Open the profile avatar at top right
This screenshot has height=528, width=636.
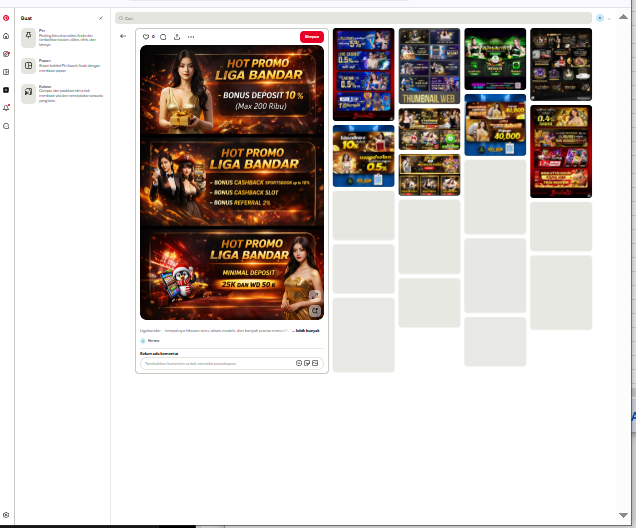pyautogui.click(x=599, y=18)
